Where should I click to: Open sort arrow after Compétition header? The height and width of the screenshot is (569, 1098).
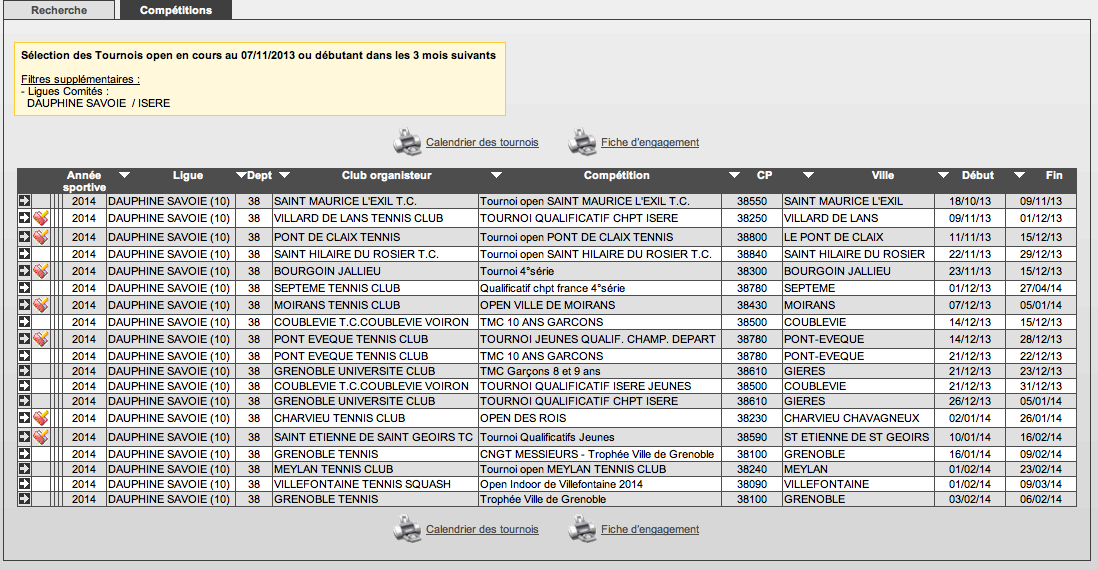tap(735, 175)
